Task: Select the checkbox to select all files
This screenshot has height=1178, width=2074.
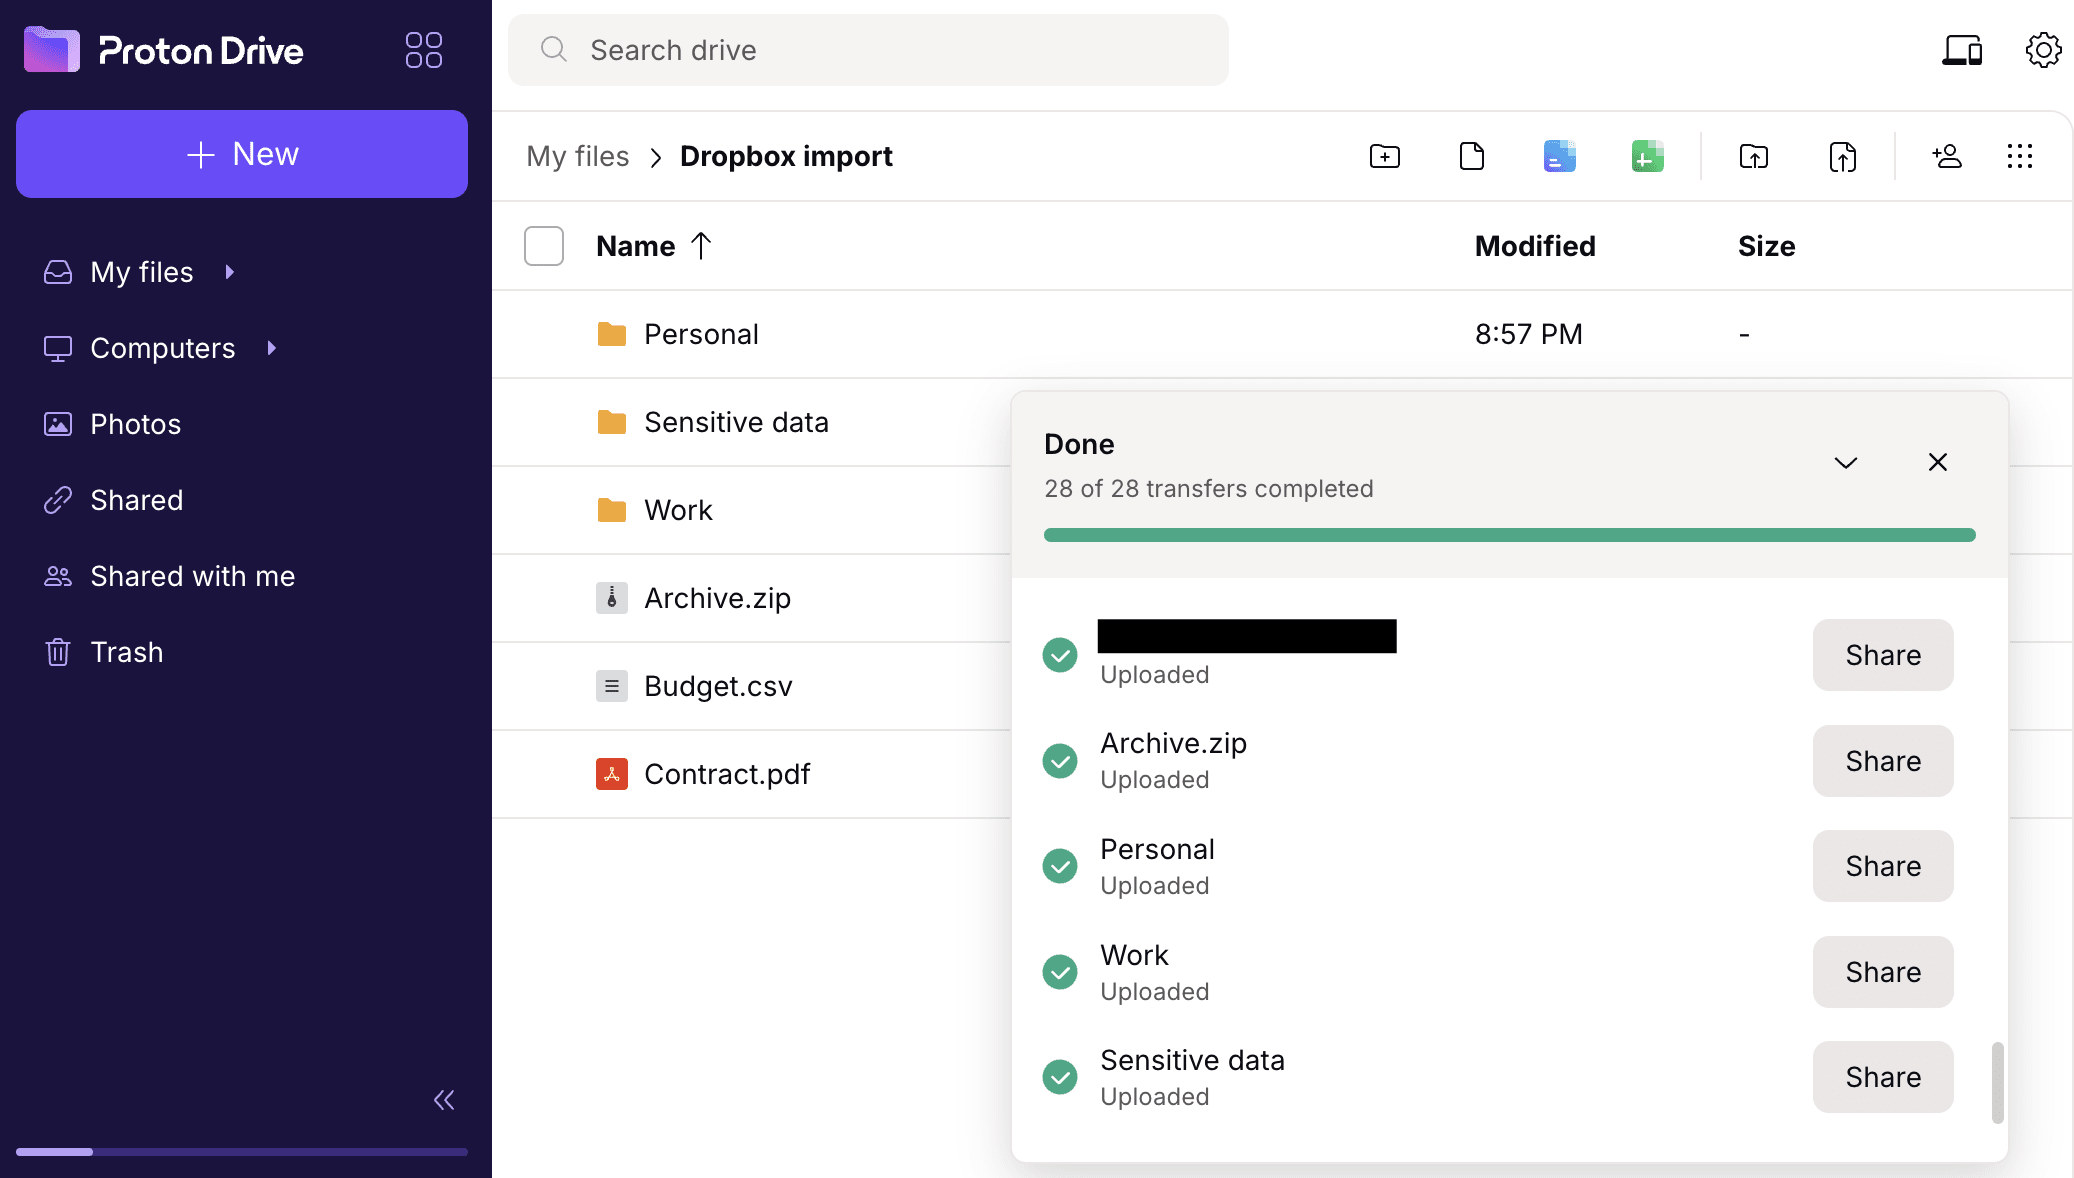Action: pos(543,245)
